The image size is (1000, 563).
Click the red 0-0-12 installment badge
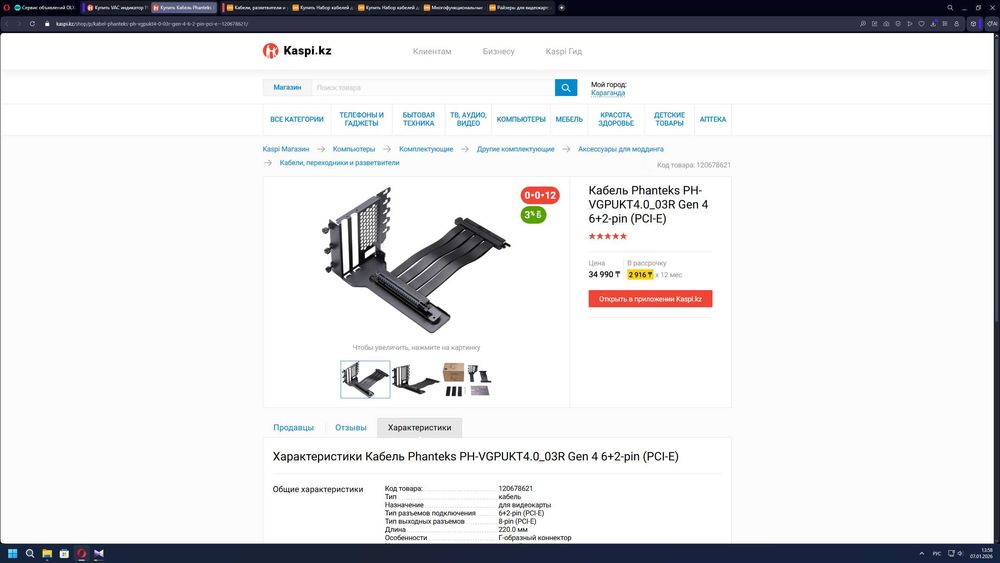540,195
